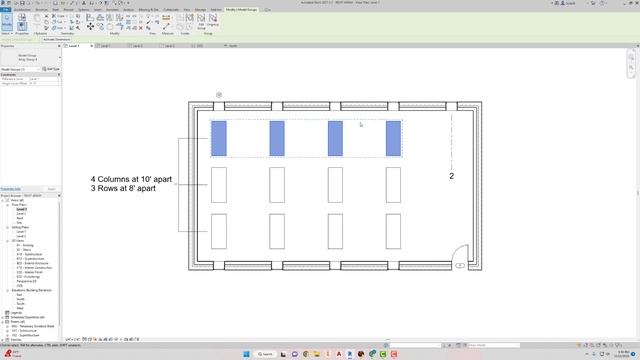Open the Architecture ribbon tab

coord(22,9)
